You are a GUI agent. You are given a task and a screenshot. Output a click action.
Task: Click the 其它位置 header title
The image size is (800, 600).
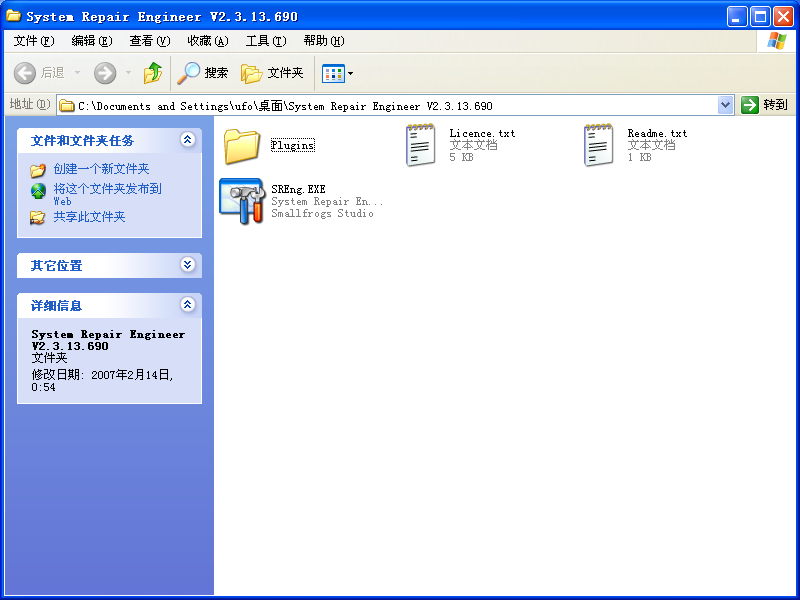pos(56,266)
